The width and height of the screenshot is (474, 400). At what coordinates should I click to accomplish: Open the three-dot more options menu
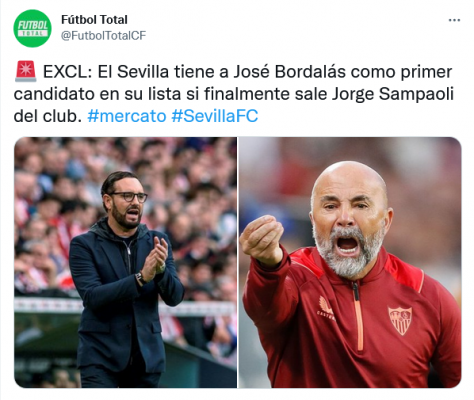click(x=454, y=20)
